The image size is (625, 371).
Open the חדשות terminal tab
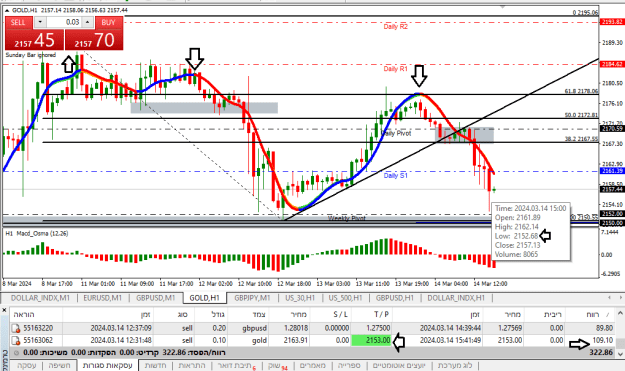[x=155, y=365]
